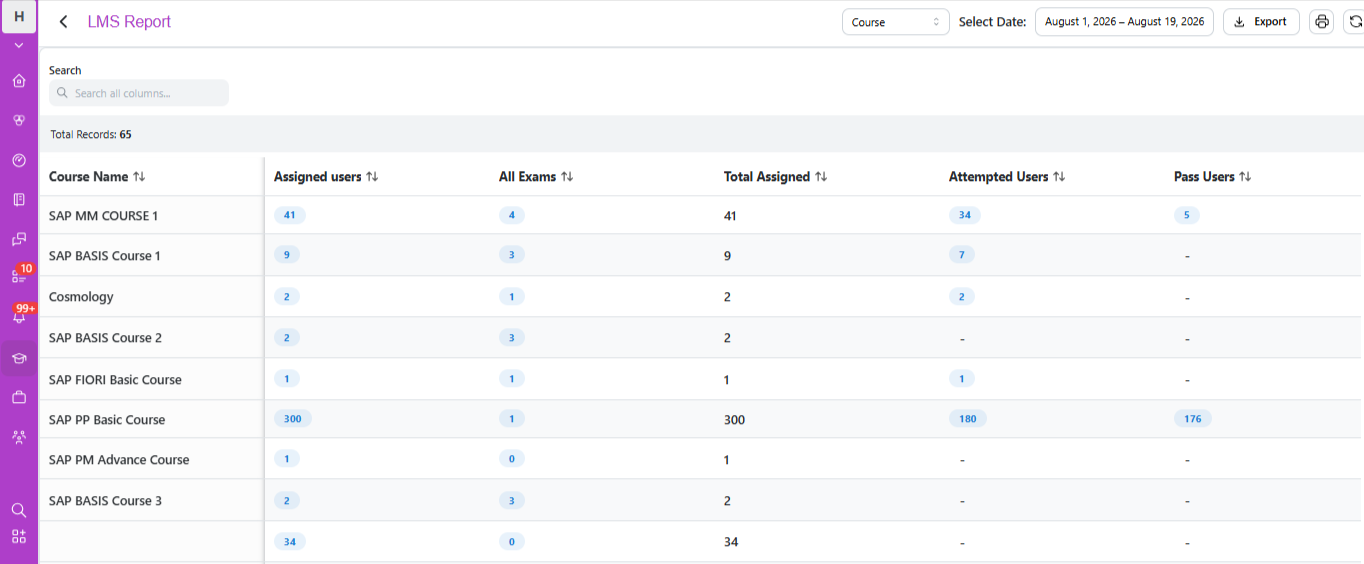Screen dimensions: 1364x564
Task: Click the print icon button
Action: (x=1322, y=22)
